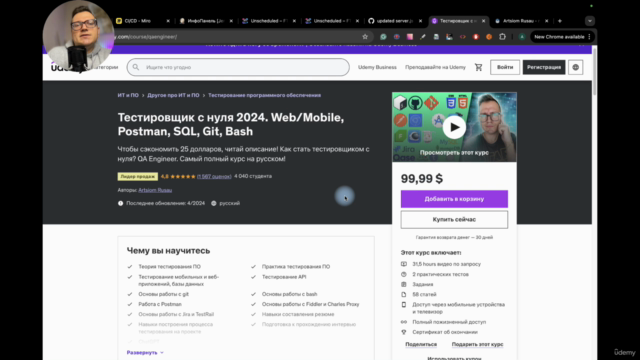Screen dimensions: 640x360
Task: Close the active Тестировщик tab
Action: click(483, 21)
